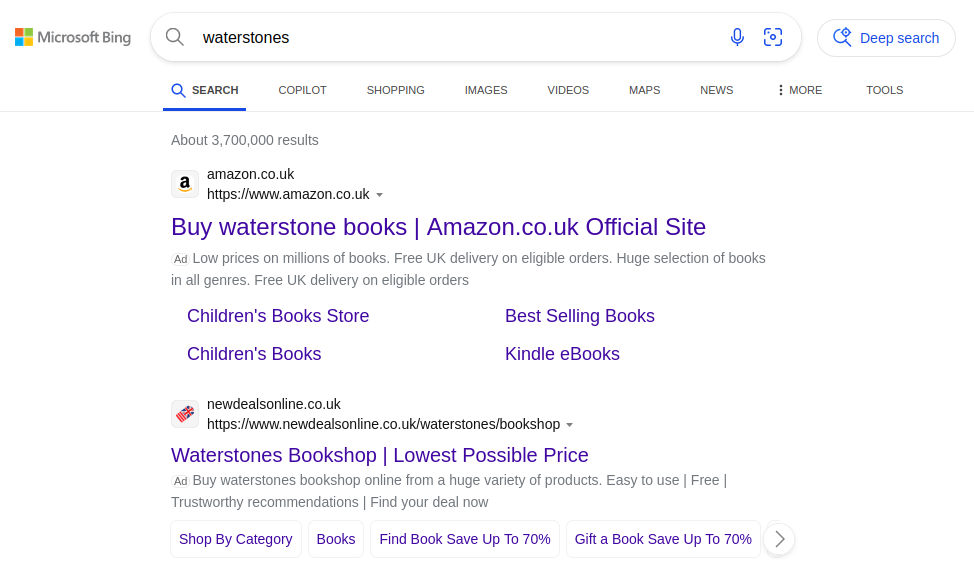Click the Deep search button

click(x=886, y=38)
